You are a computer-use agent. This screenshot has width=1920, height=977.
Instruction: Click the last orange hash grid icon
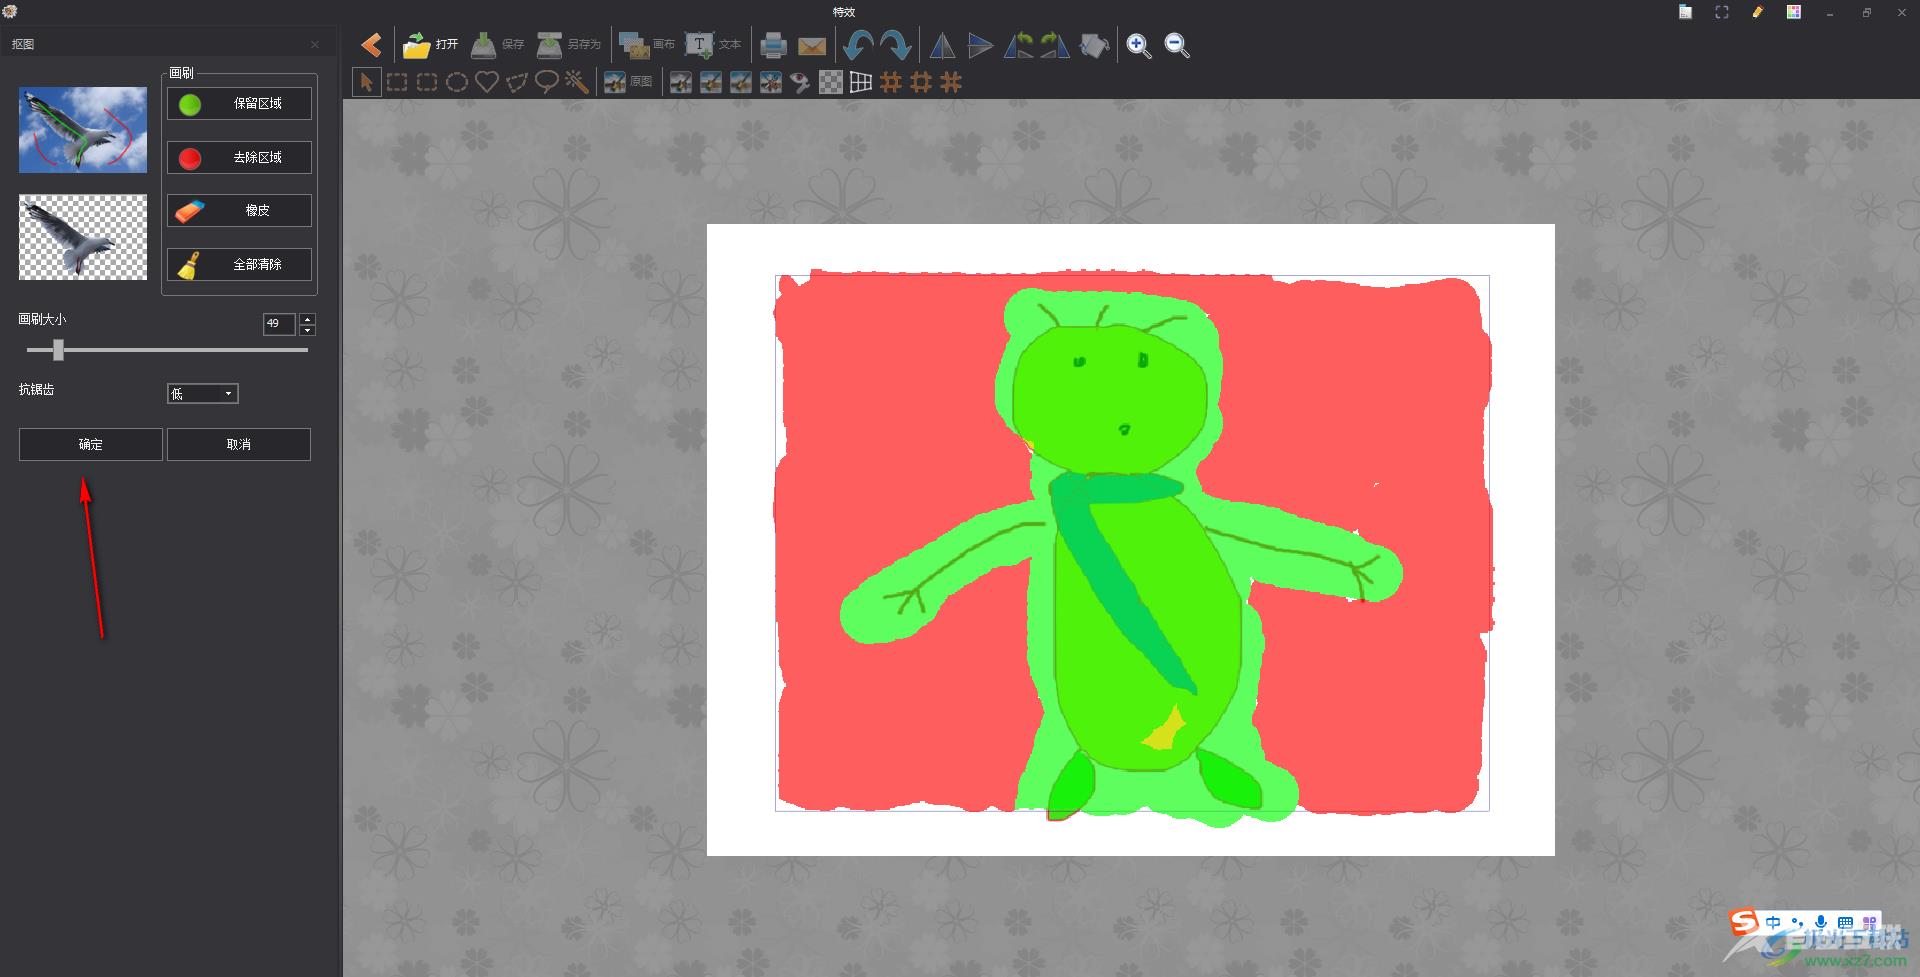[x=951, y=82]
